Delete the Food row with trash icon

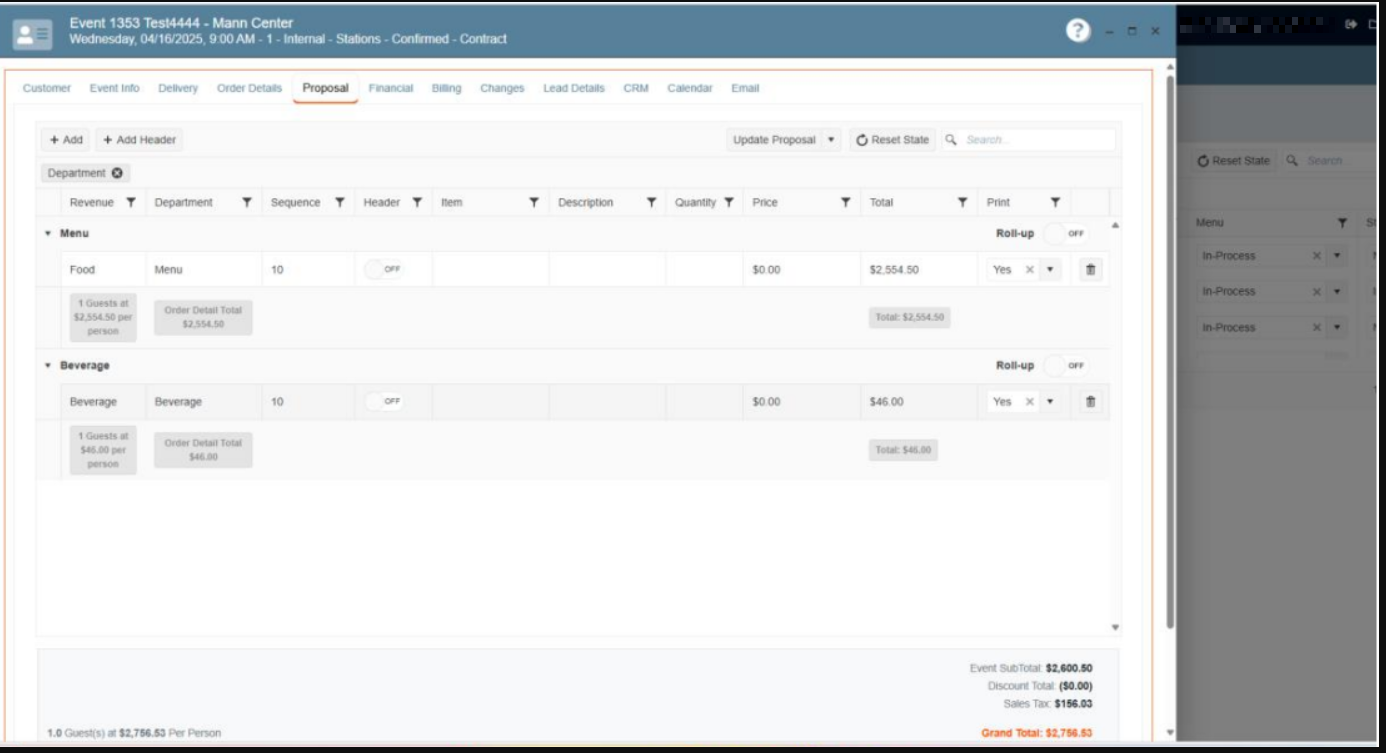click(x=1091, y=269)
